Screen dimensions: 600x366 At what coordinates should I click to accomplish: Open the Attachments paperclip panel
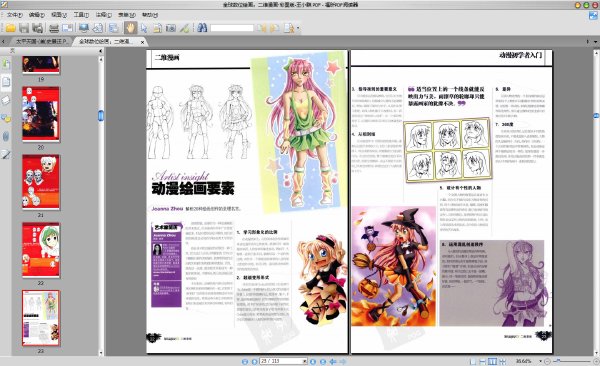[x=6, y=136]
